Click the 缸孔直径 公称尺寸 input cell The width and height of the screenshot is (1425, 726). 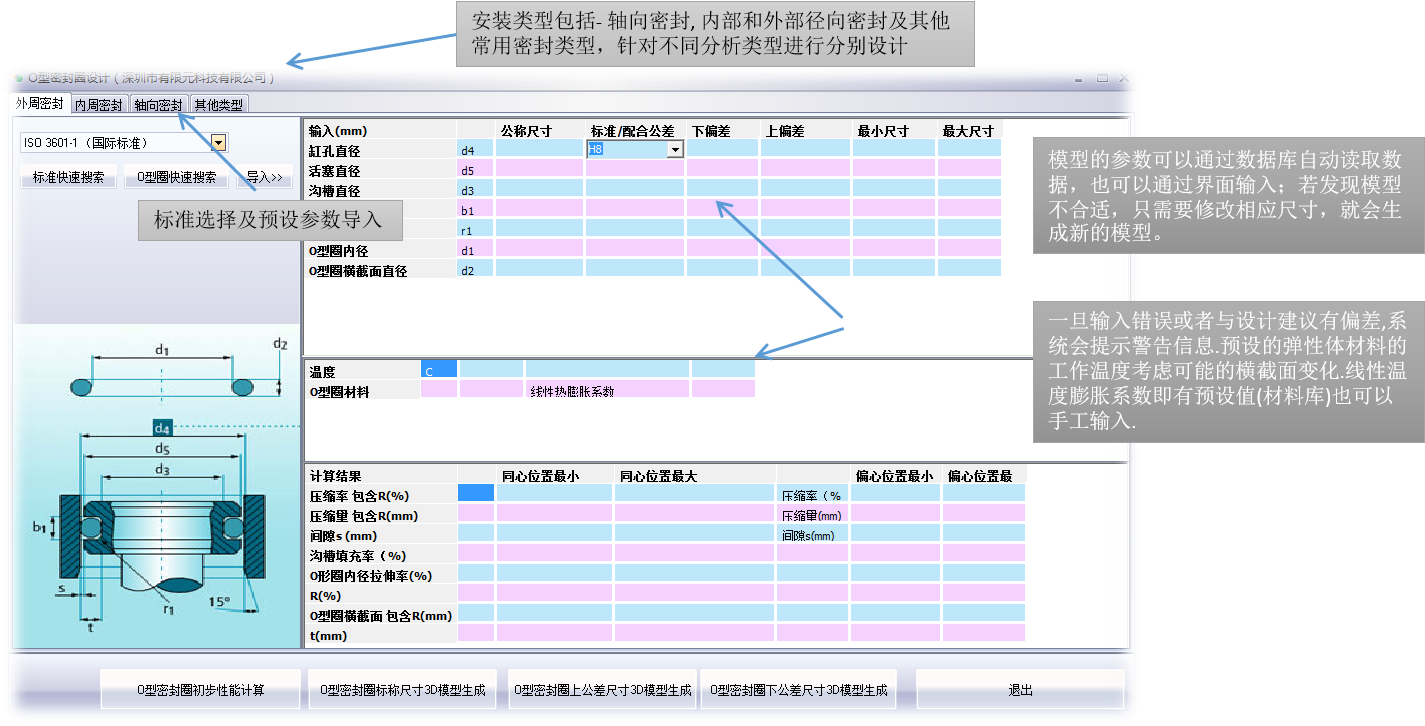540,150
